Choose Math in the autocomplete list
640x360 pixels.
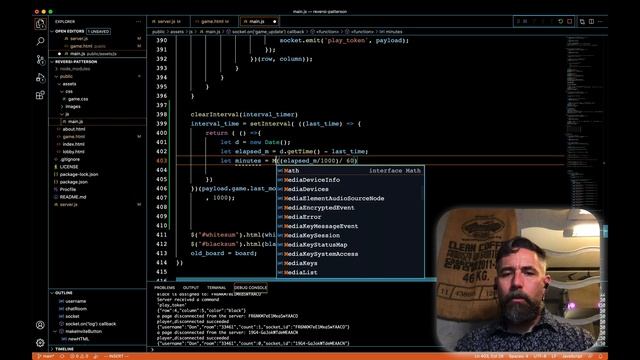click(350, 171)
